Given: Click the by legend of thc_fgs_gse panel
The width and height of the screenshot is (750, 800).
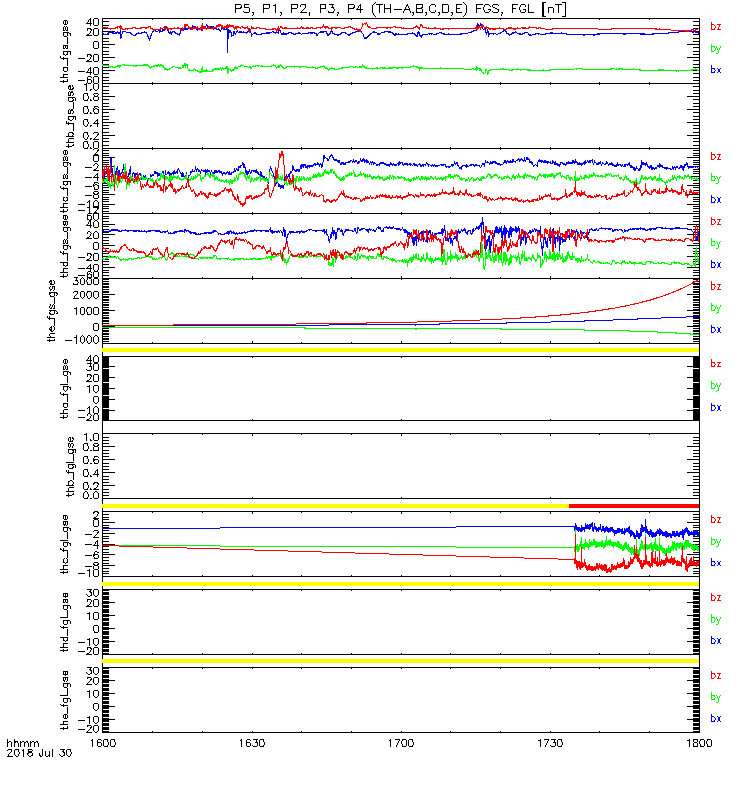Looking at the screenshot, I should (x=716, y=178).
